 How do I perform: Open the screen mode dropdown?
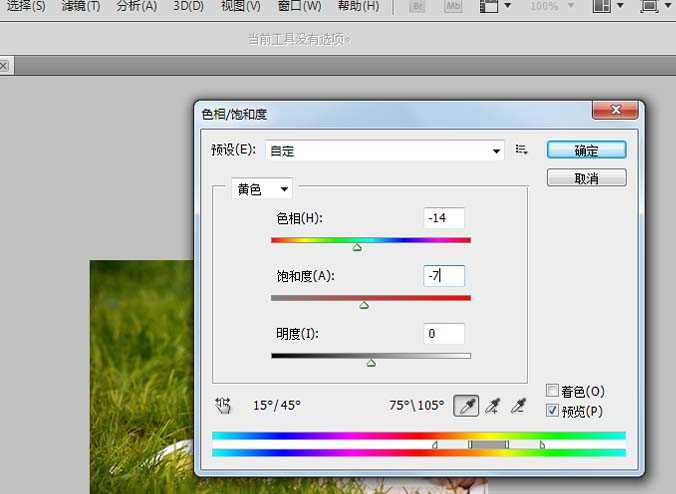click(653, 6)
